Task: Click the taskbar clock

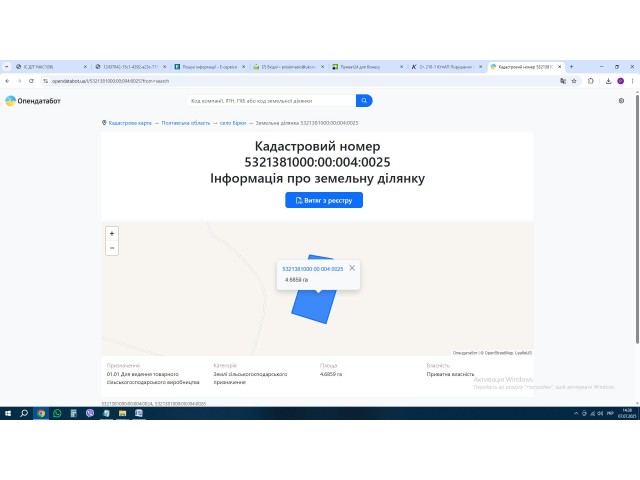Action: 627,413
